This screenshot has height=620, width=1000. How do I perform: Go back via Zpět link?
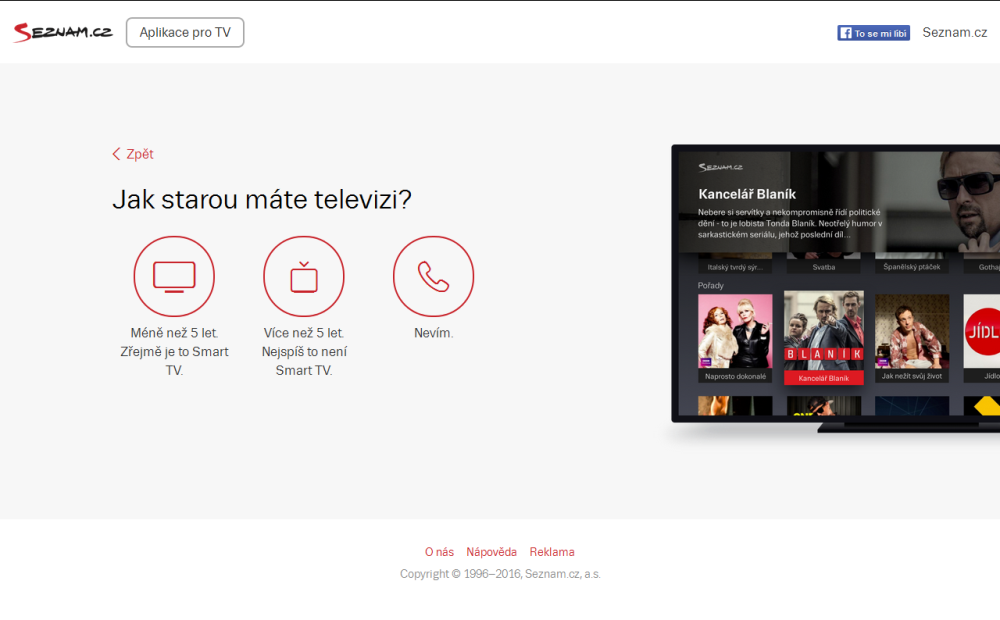140,154
